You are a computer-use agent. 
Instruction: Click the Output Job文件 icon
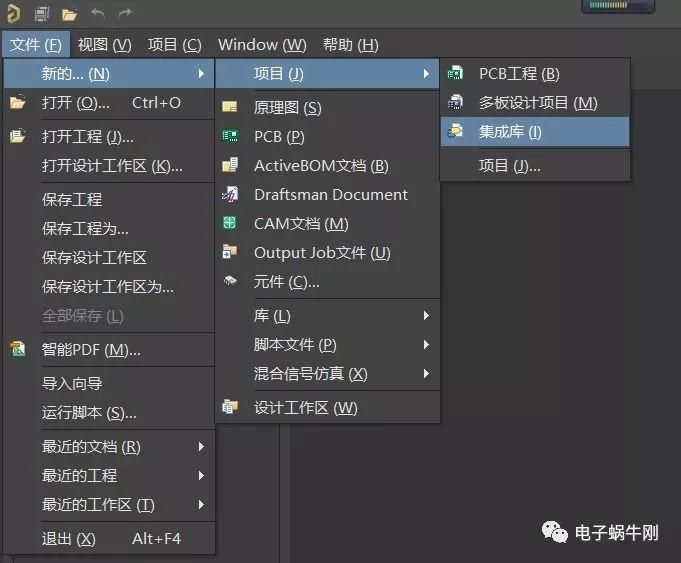(229, 252)
